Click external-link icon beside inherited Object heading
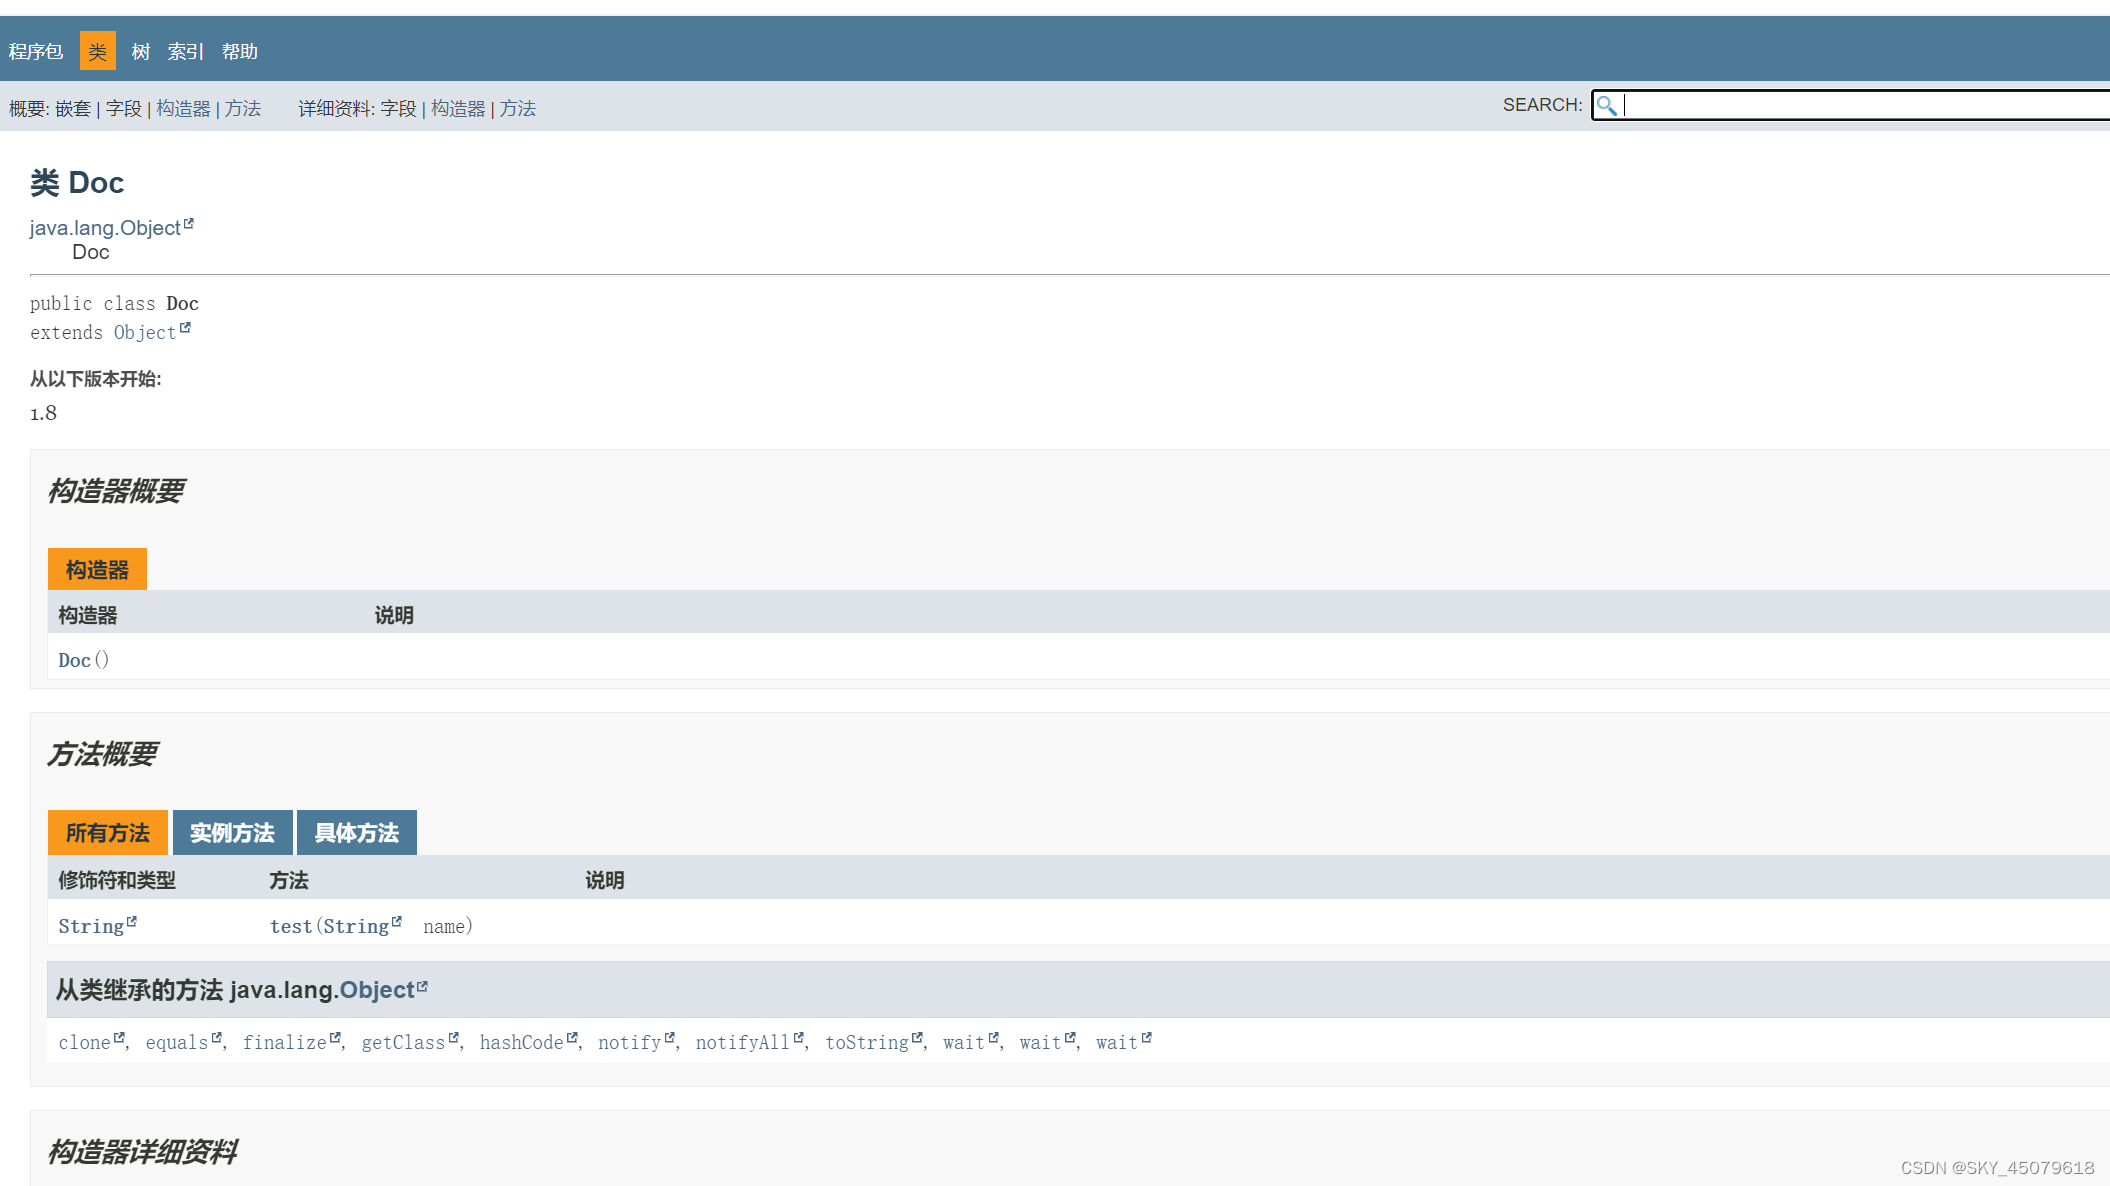The height and width of the screenshot is (1186, 2110). pyautogui.click(x=422, y=986)
